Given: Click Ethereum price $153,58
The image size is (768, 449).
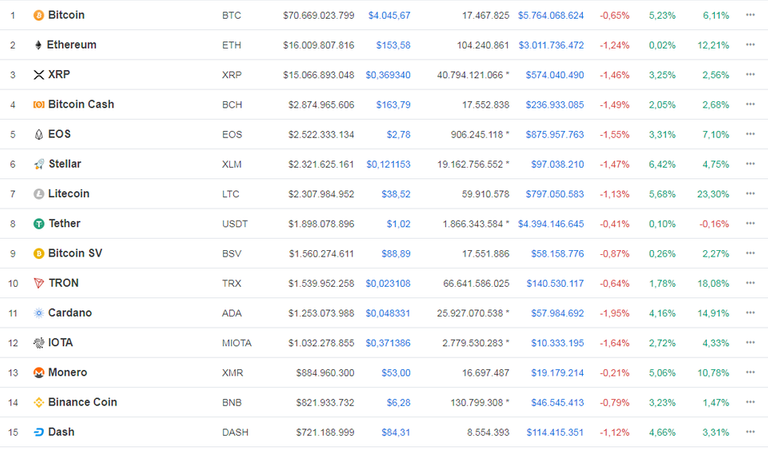Looking at the screenshot, I should click(393, 46).
